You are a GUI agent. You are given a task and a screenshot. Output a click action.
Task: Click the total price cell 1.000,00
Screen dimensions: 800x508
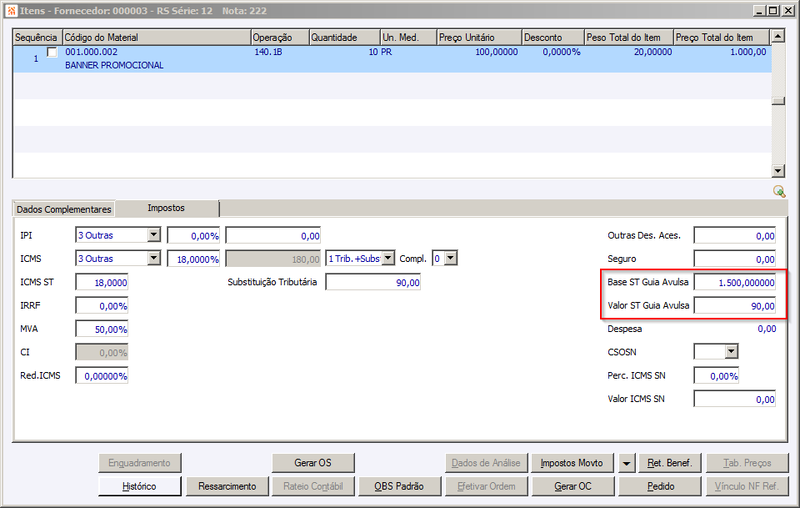[748, 52]
